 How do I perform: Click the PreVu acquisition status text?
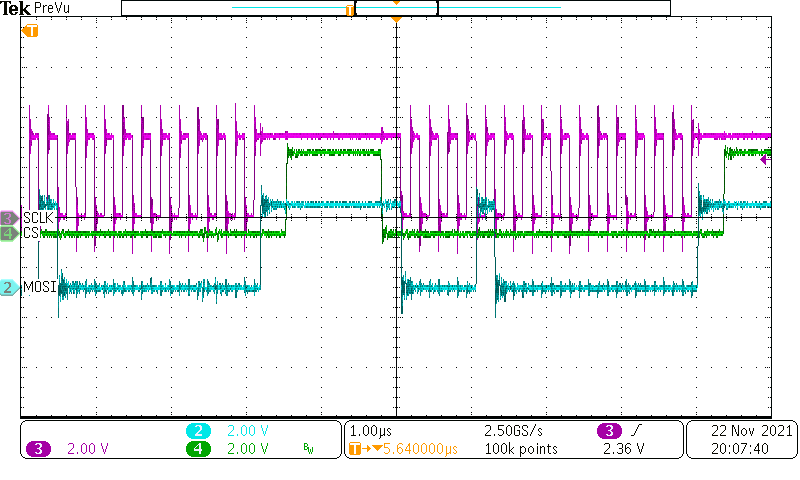(52, 8)
